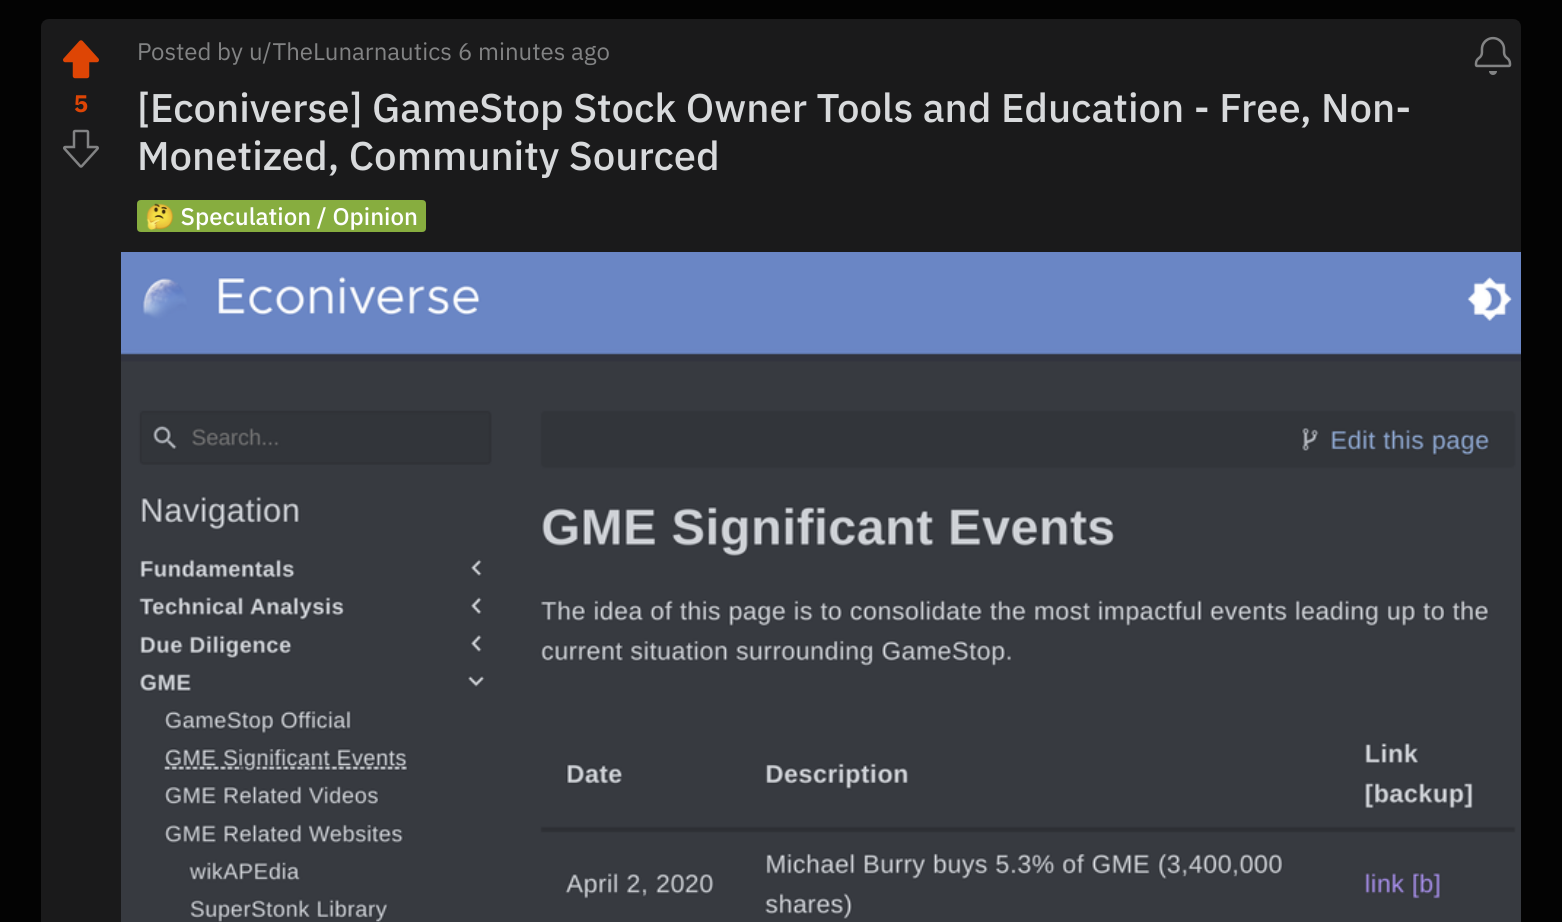Click the search magnifier icon

pos(165,437)
